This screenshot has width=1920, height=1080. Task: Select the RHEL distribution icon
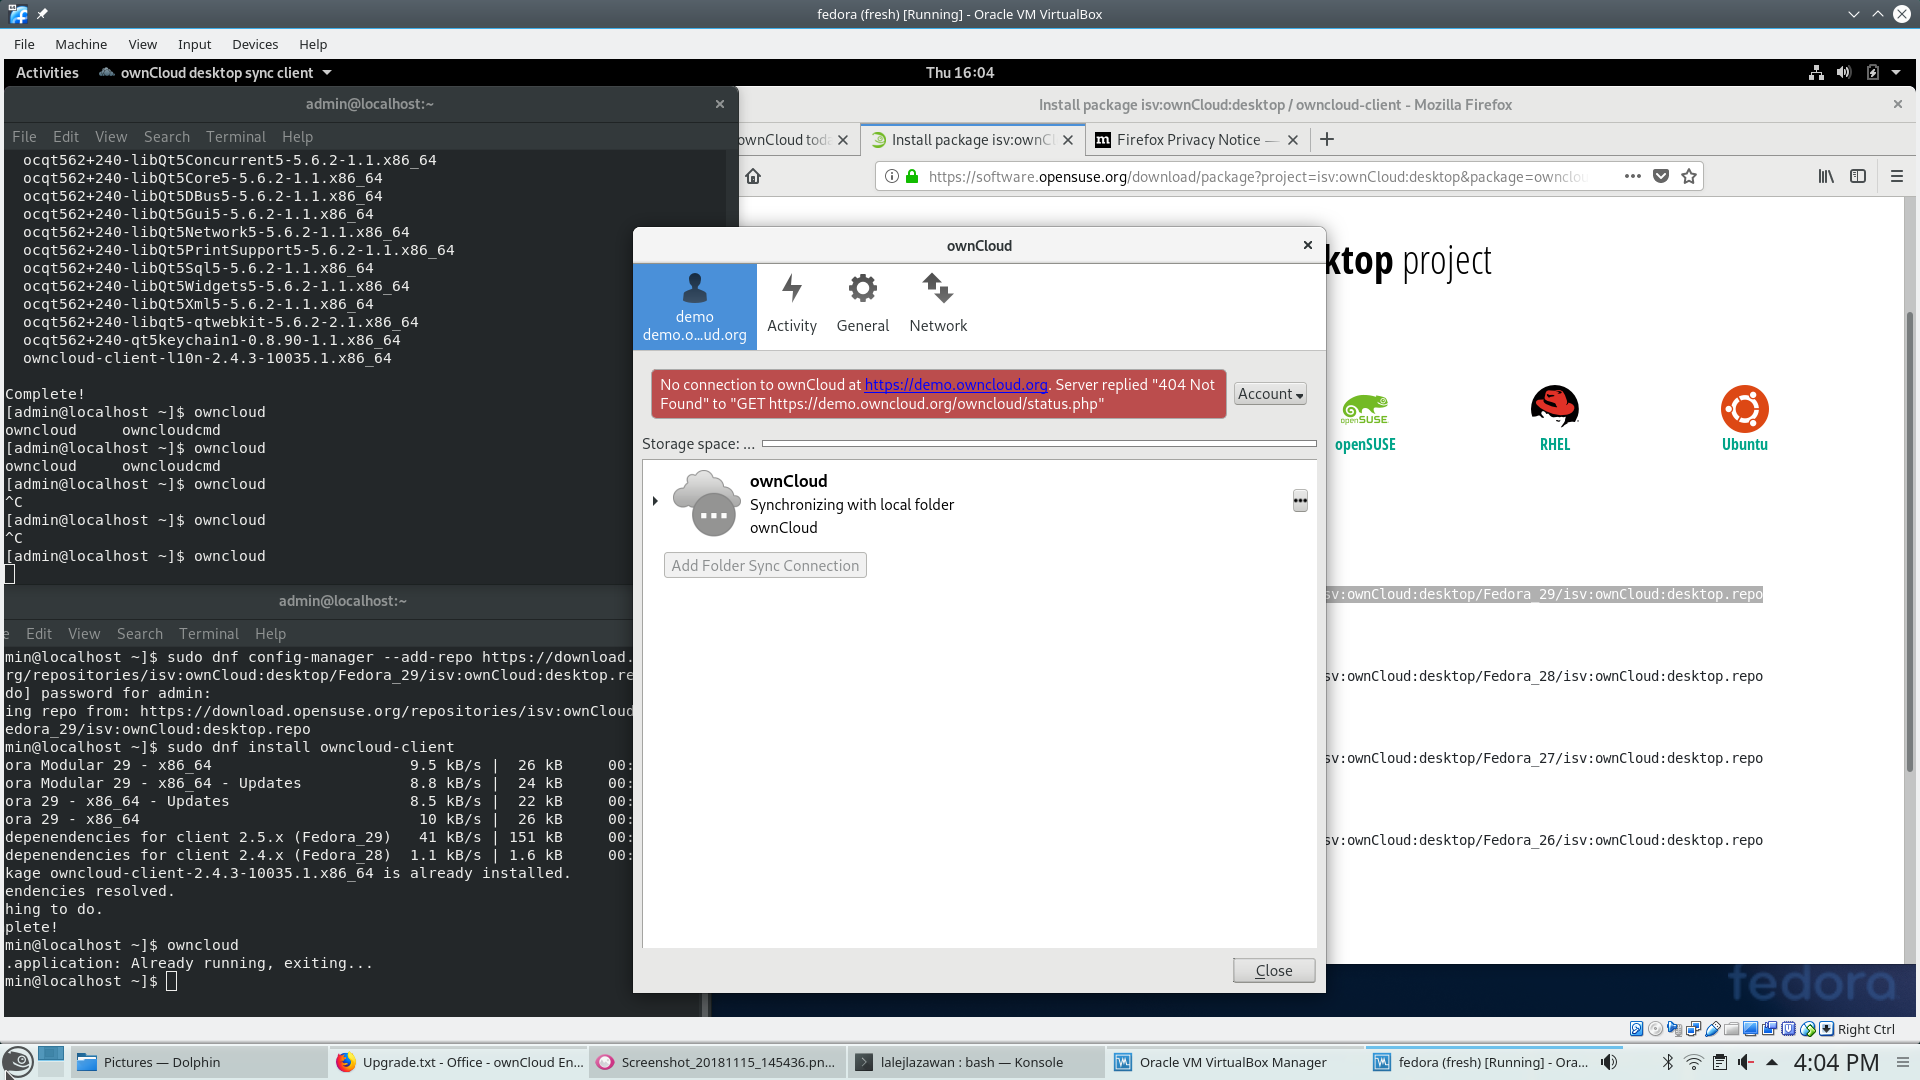pos(1555,407)
